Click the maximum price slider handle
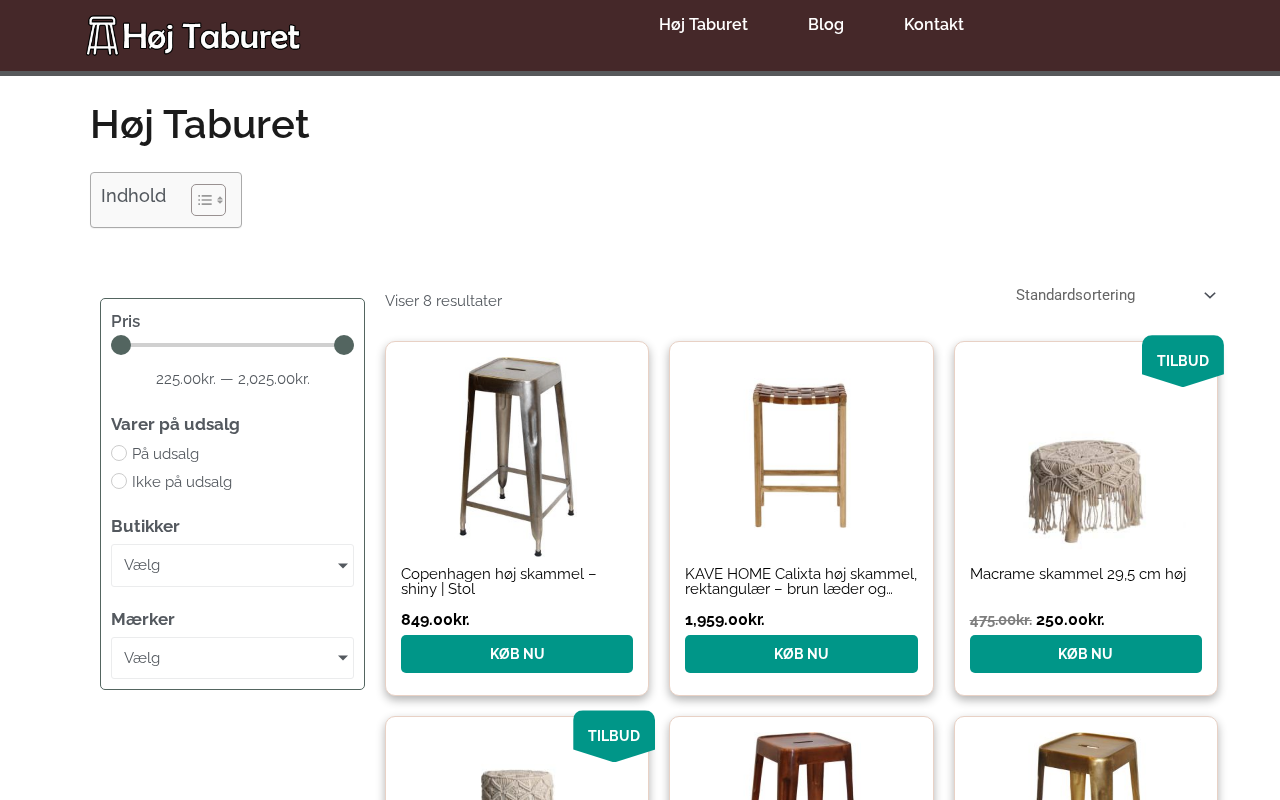The height and width of the screenshot is (800, 1280). (344, 345)
